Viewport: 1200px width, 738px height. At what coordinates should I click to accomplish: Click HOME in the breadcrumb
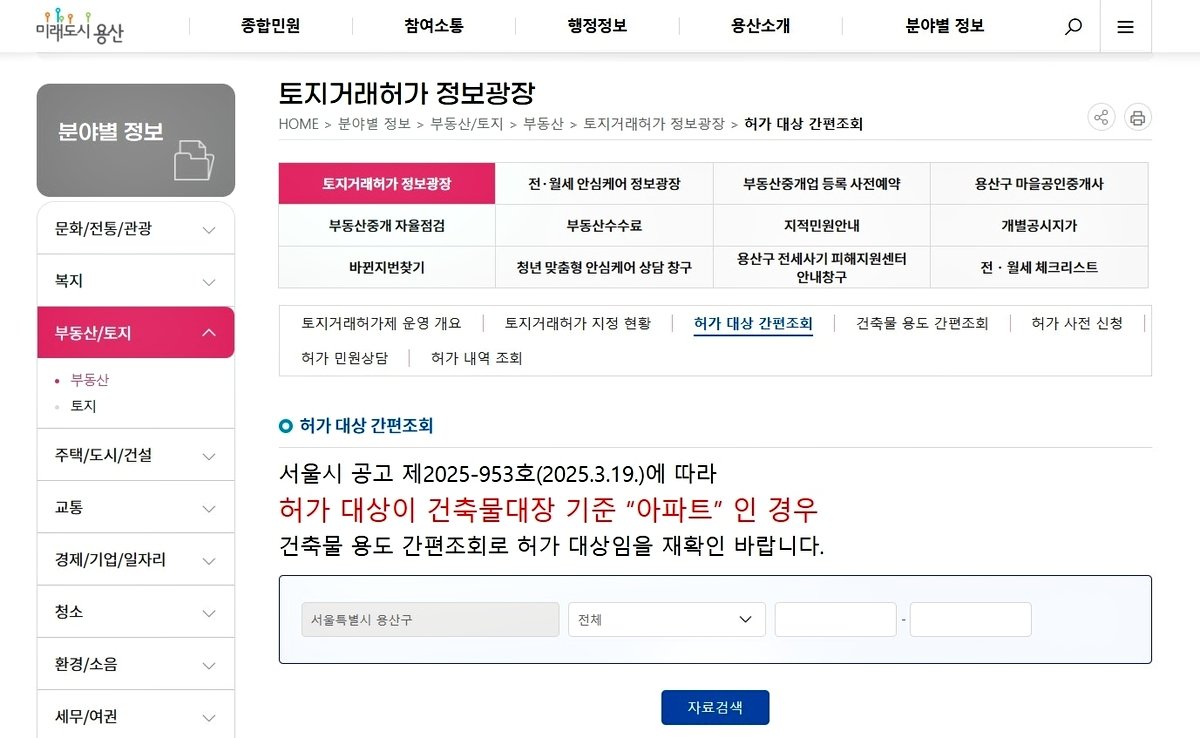(298, 124)
